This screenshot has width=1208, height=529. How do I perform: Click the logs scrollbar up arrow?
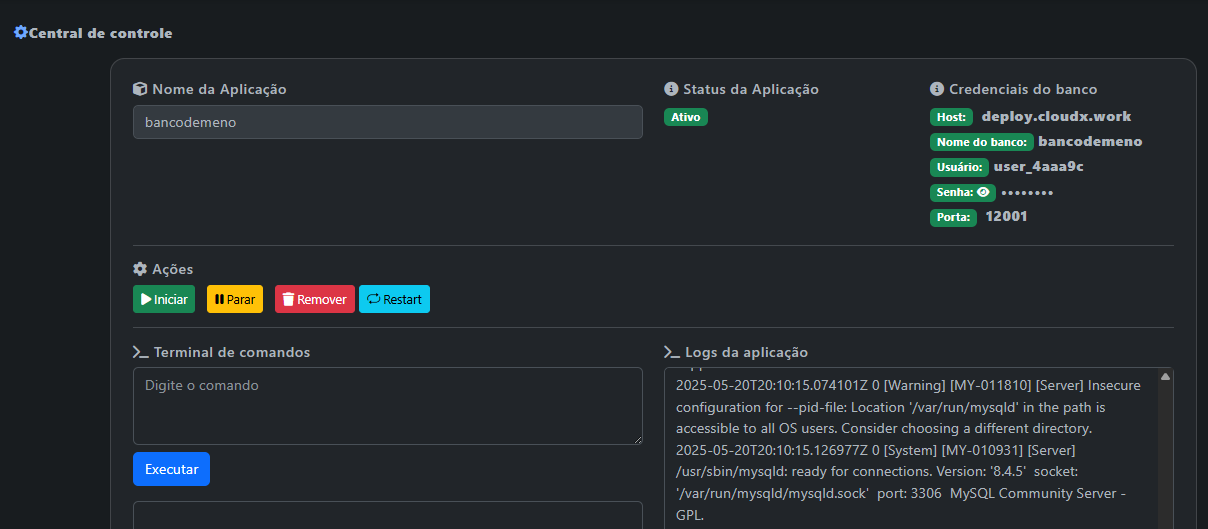coord(1165,377)
